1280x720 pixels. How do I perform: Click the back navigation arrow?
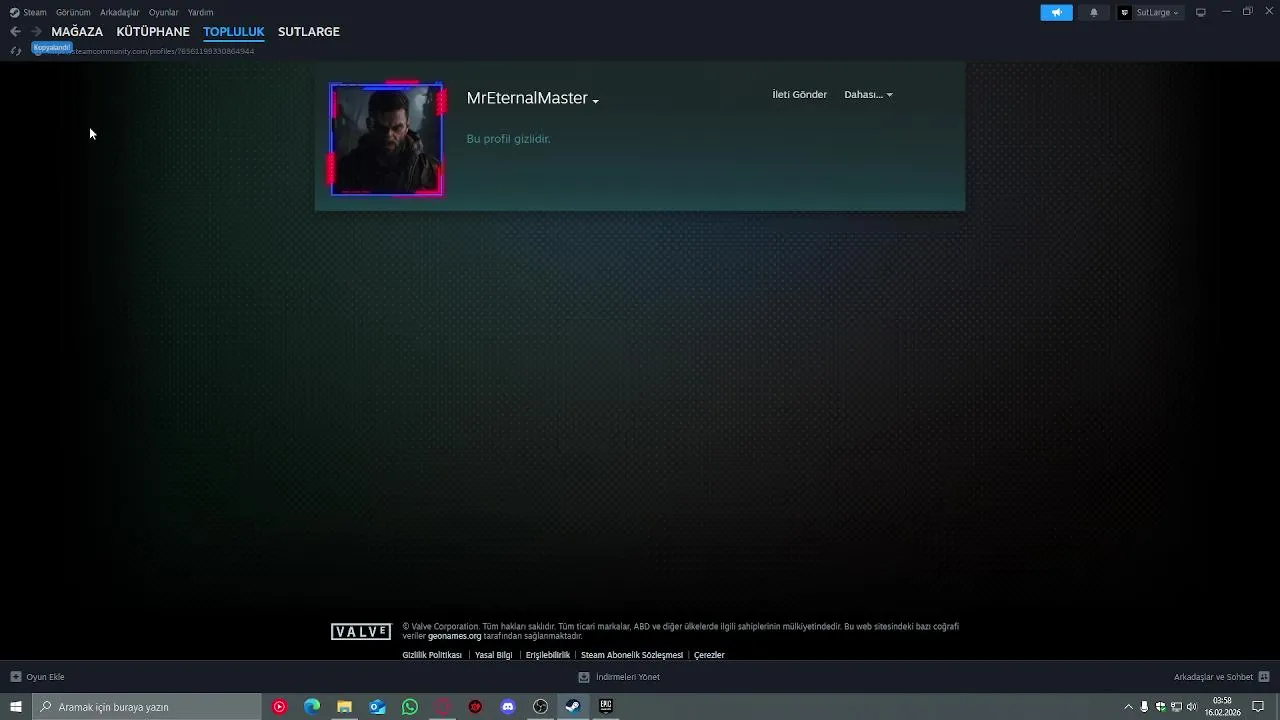coord(15,32)
